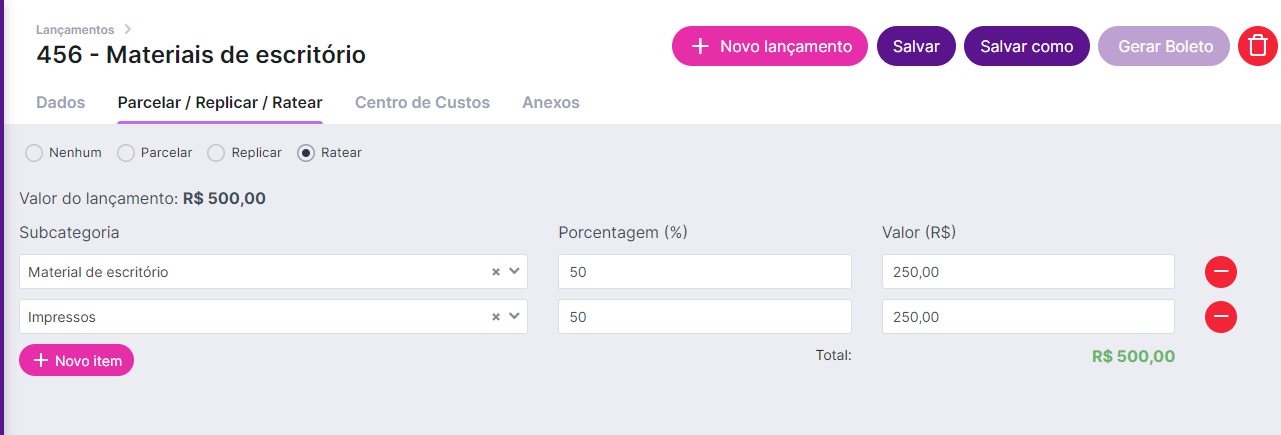The height and width of the screenshot is (435, 1281).
Task: Select the Parcelar radio option
Action: (x=126, y=153)
